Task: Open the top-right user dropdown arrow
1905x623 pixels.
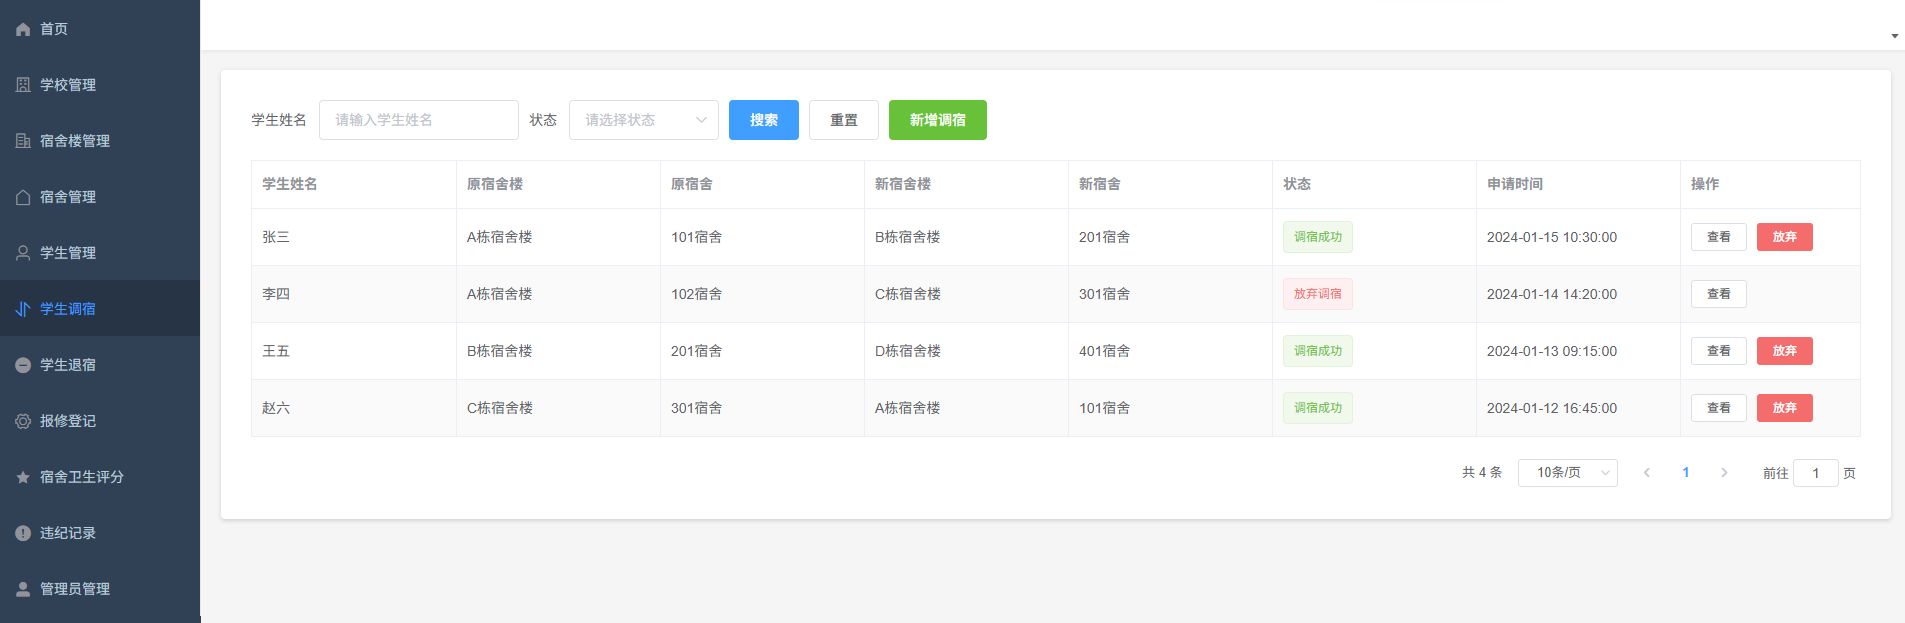Action: 1894,36
